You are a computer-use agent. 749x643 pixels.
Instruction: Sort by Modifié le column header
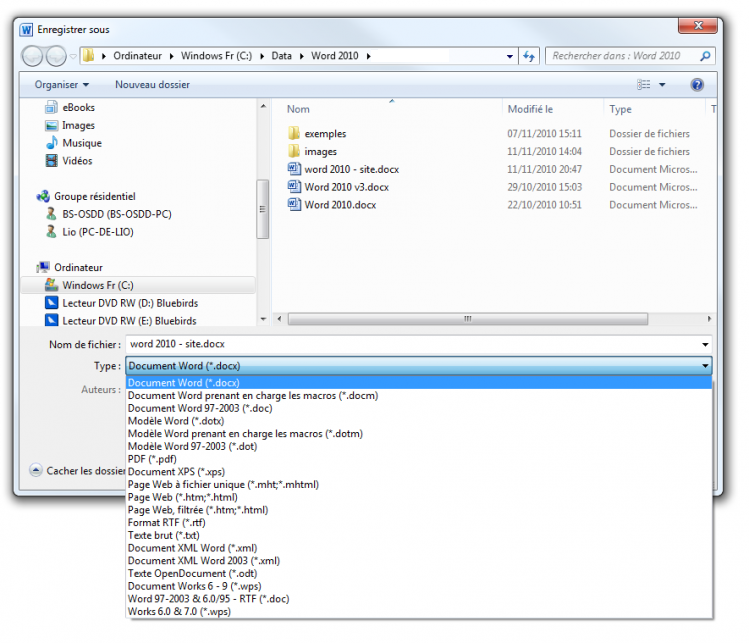point(530,109)
